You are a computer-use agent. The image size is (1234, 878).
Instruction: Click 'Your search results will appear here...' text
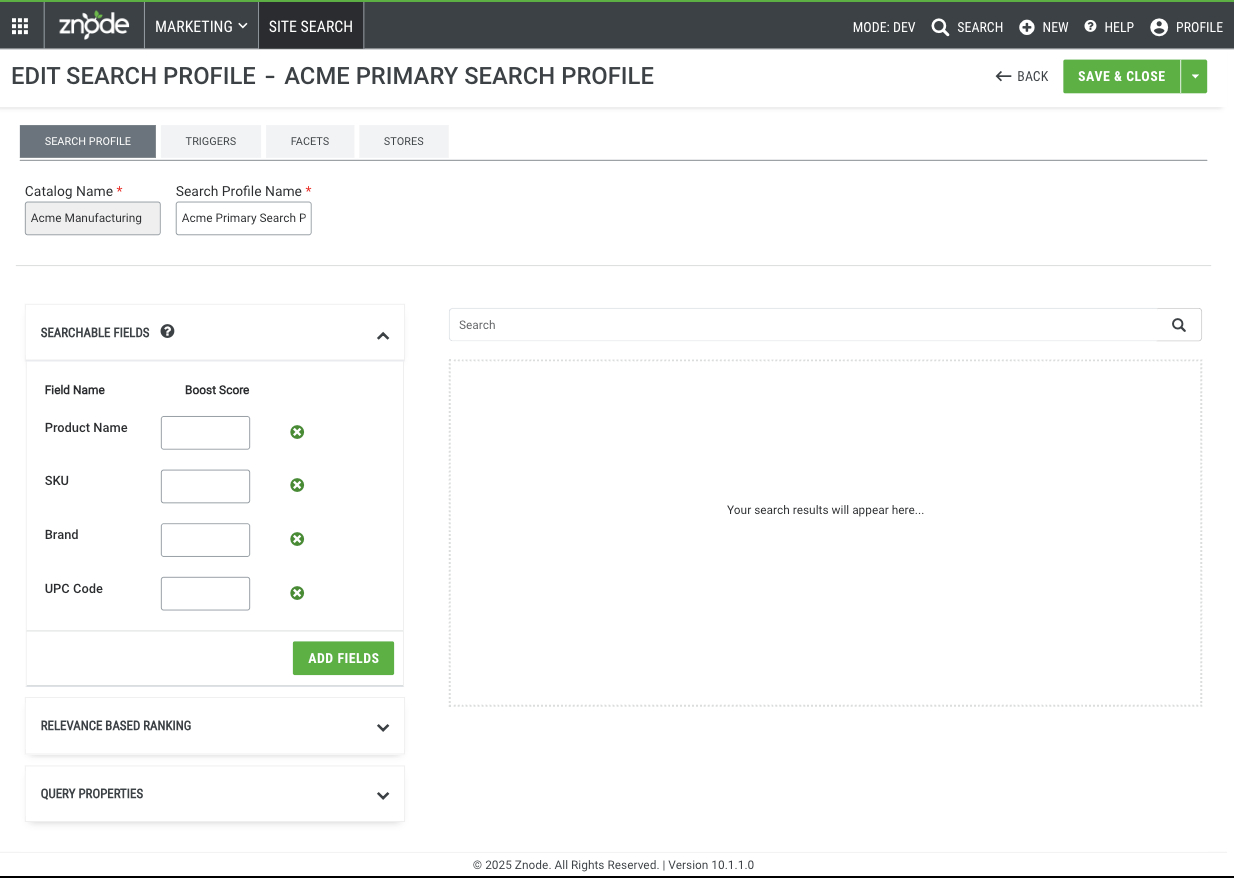(825, 510)
